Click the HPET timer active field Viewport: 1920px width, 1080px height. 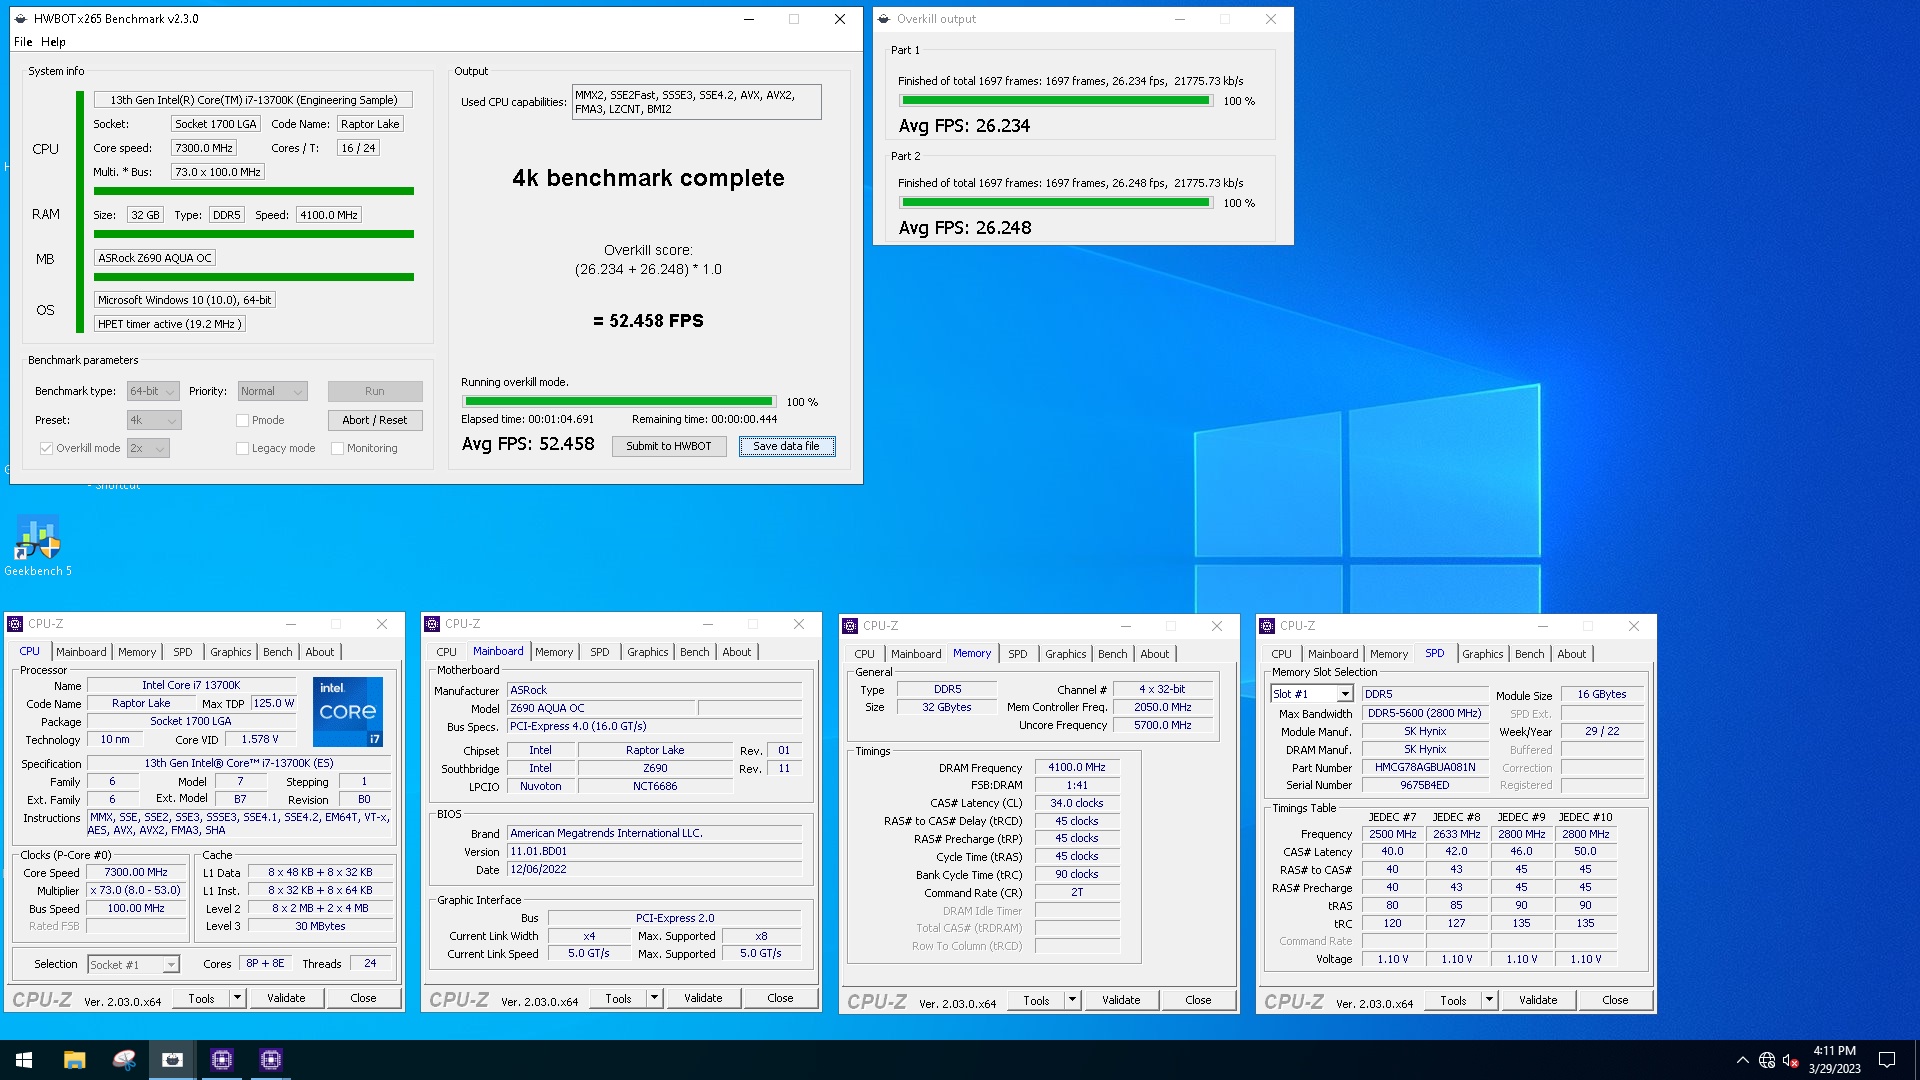click(x=169, y=324)
